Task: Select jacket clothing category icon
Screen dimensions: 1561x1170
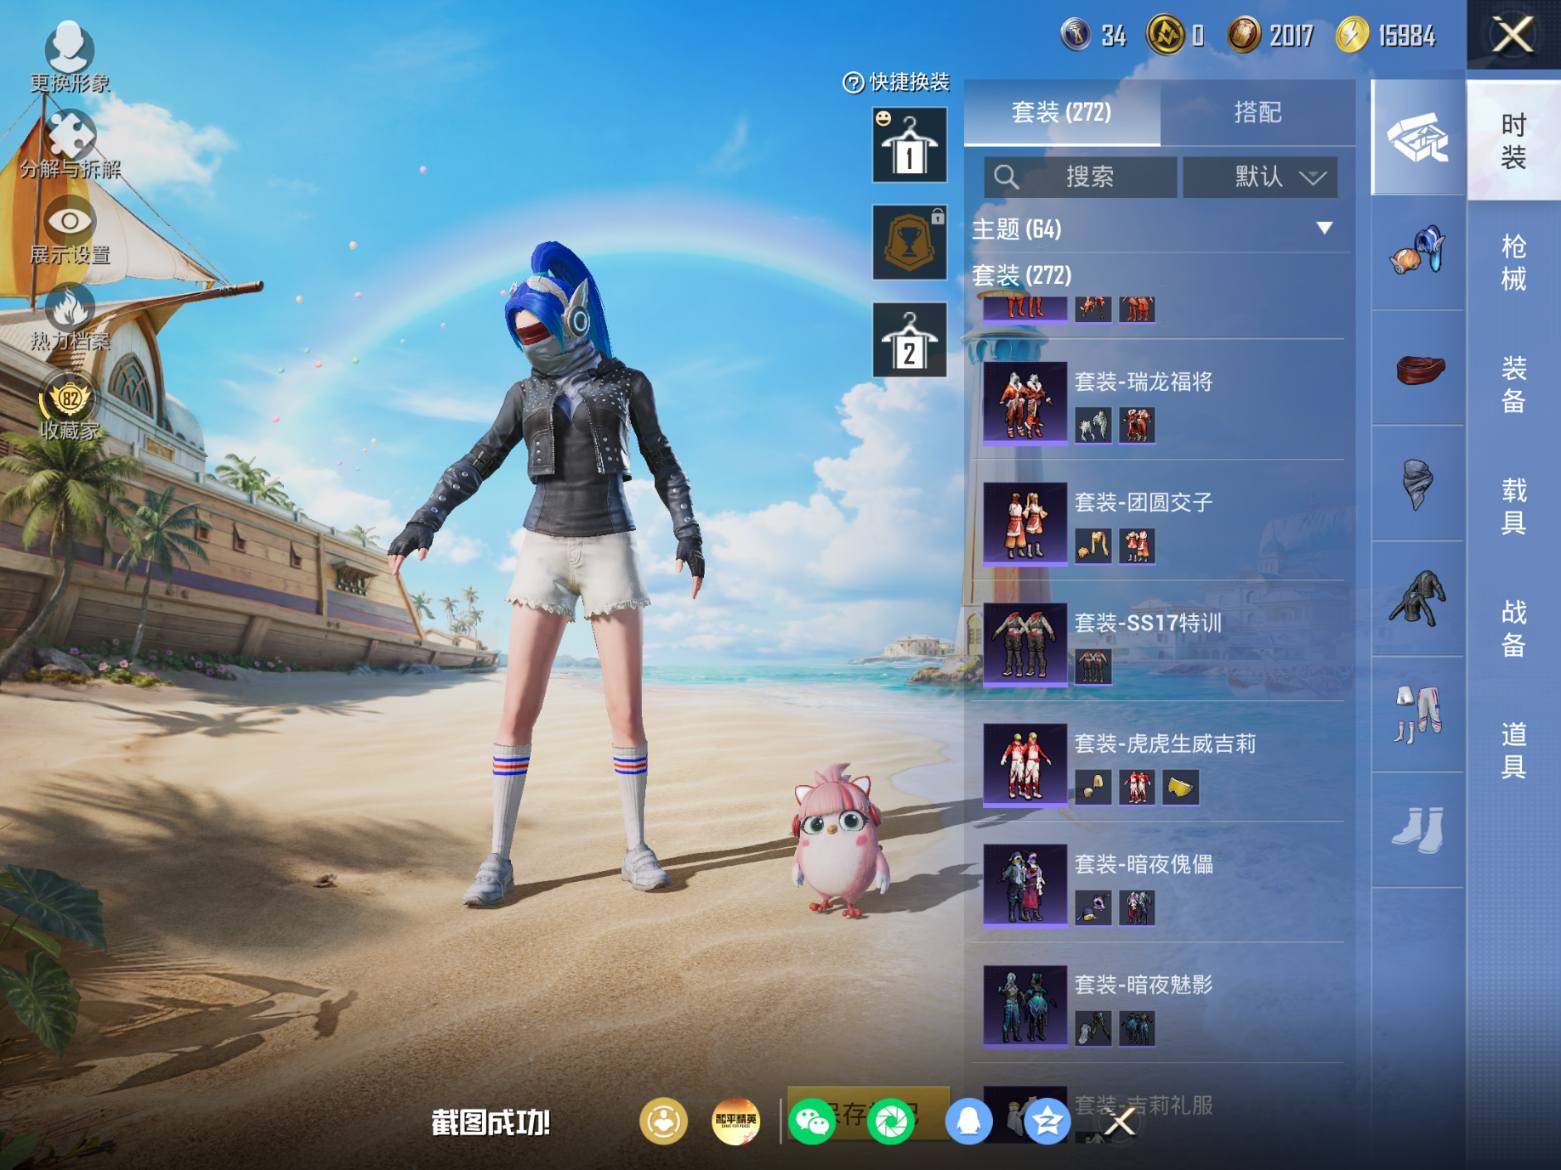Action: [x=1417, y=599]
